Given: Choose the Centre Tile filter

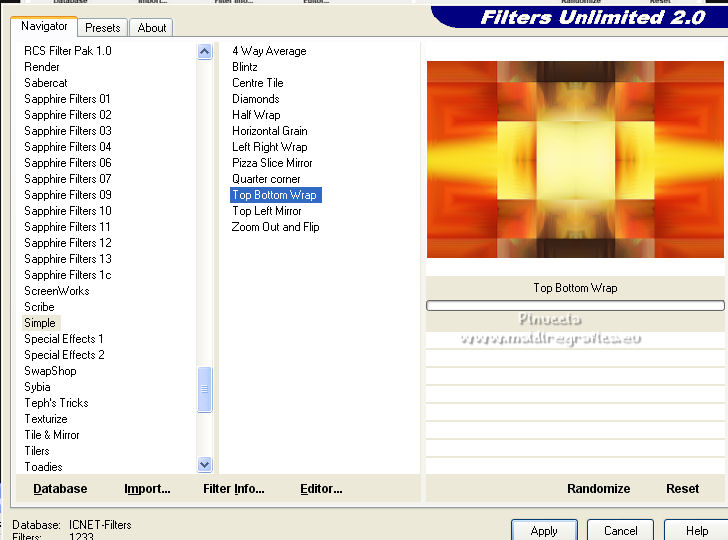Looking at the screenshot, I should [x=258, y=83].
